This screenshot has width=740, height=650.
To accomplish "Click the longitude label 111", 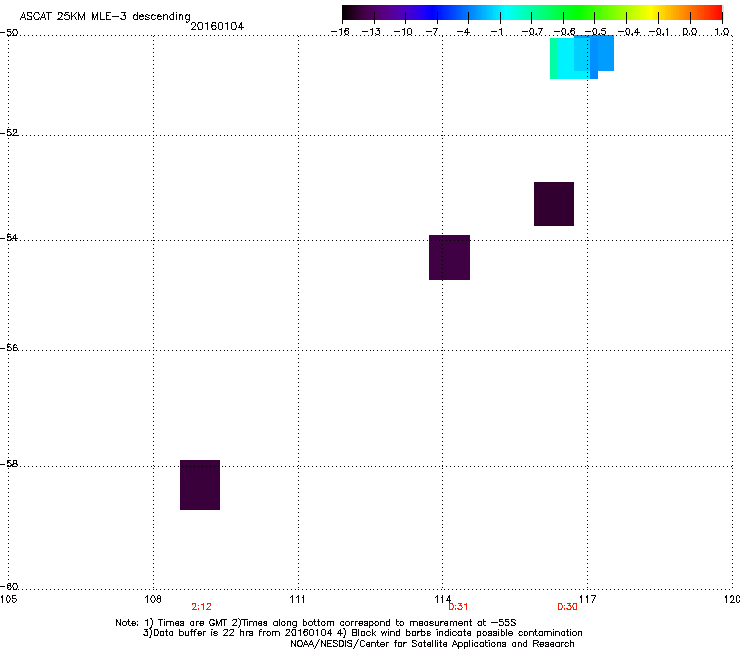I will tap(297, 599).
